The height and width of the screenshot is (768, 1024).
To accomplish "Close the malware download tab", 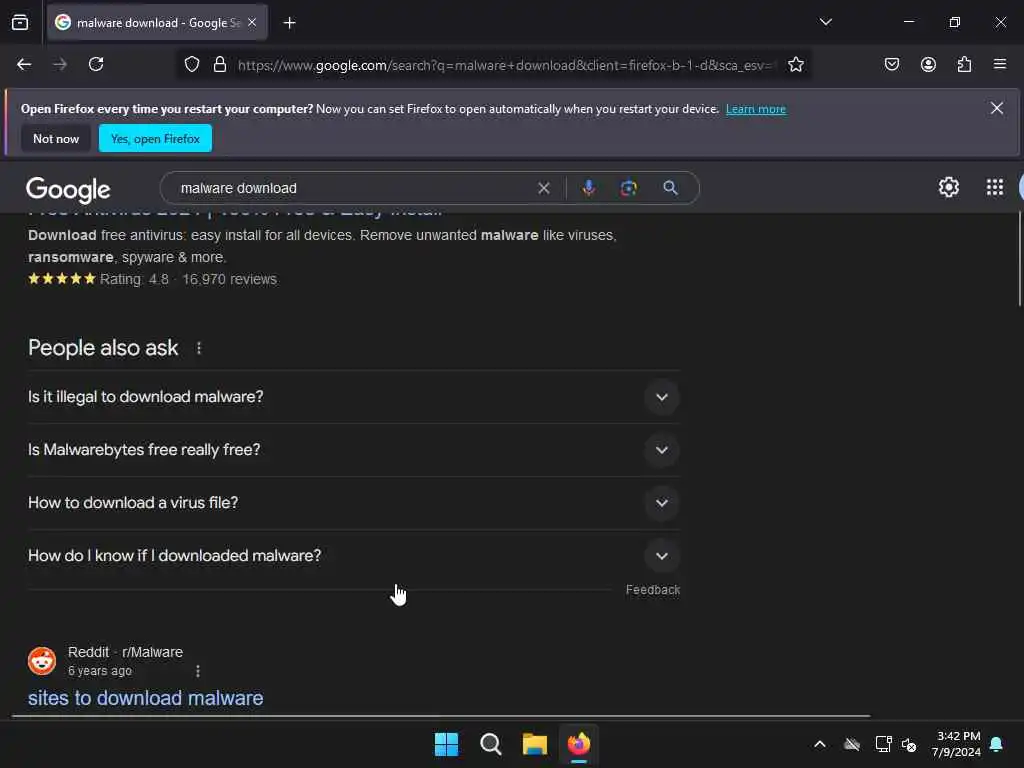I will pos(252,23).
